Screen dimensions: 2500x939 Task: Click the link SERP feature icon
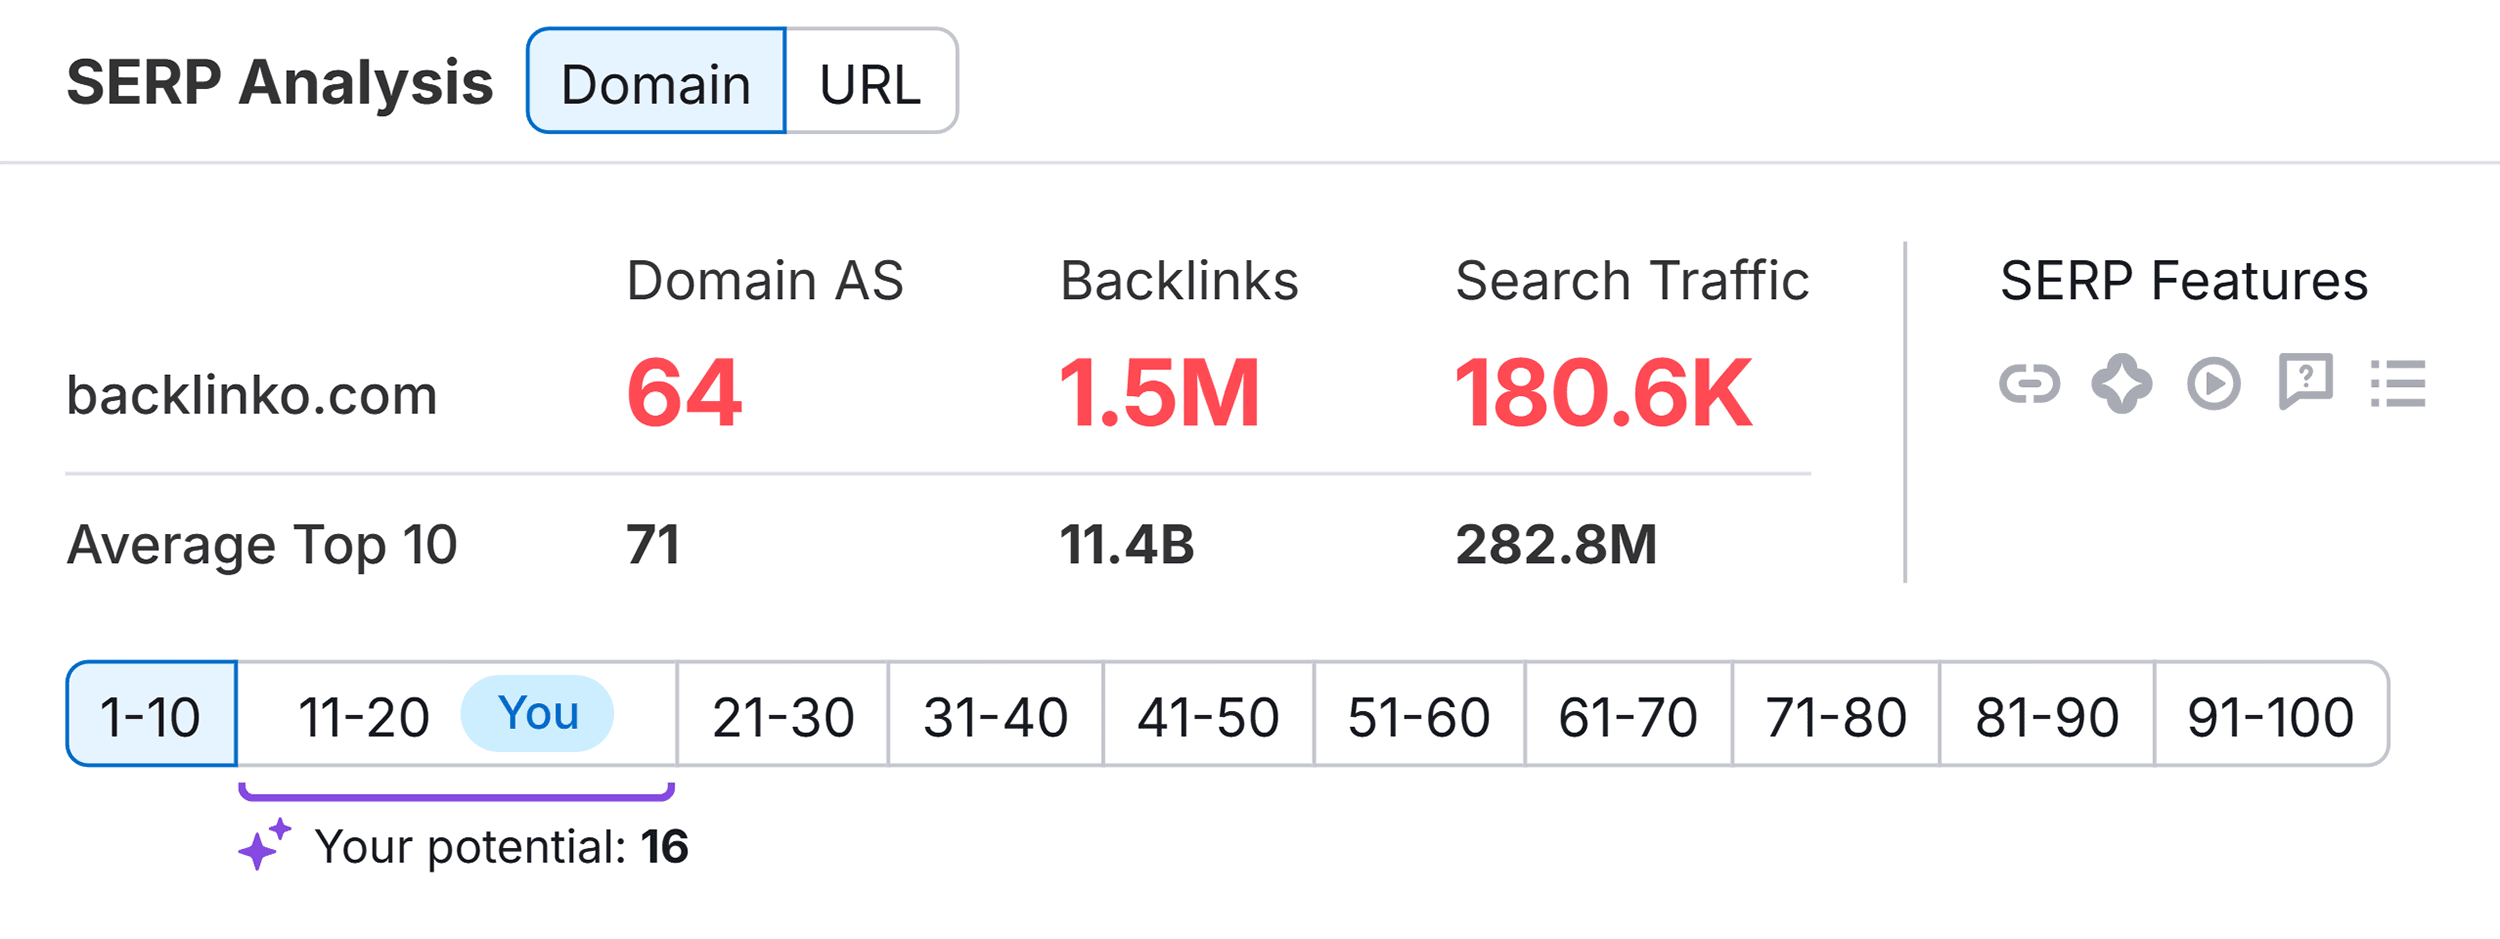pyautogui.click(x=2029, y=383)
